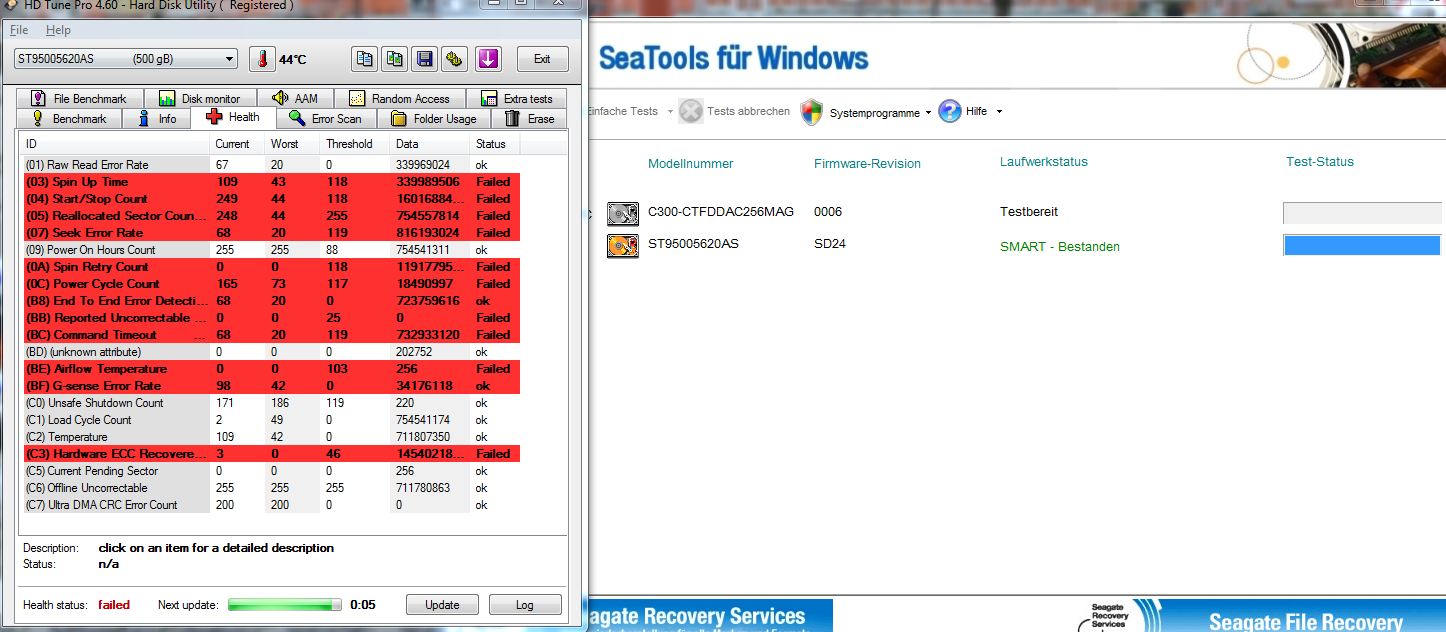Expand the Einfache Tests dropdown arrow
Viewport: 1446px width, 632px height.
coord(670,111)
